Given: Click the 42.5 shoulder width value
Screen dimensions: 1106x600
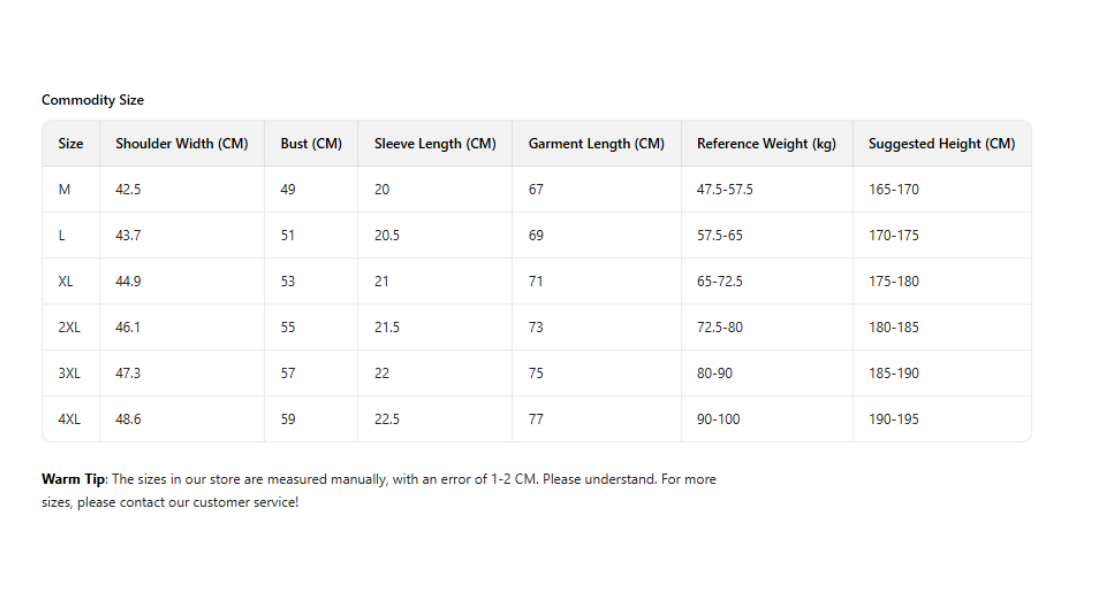Looking at the screenshot, I should [128, 190].
